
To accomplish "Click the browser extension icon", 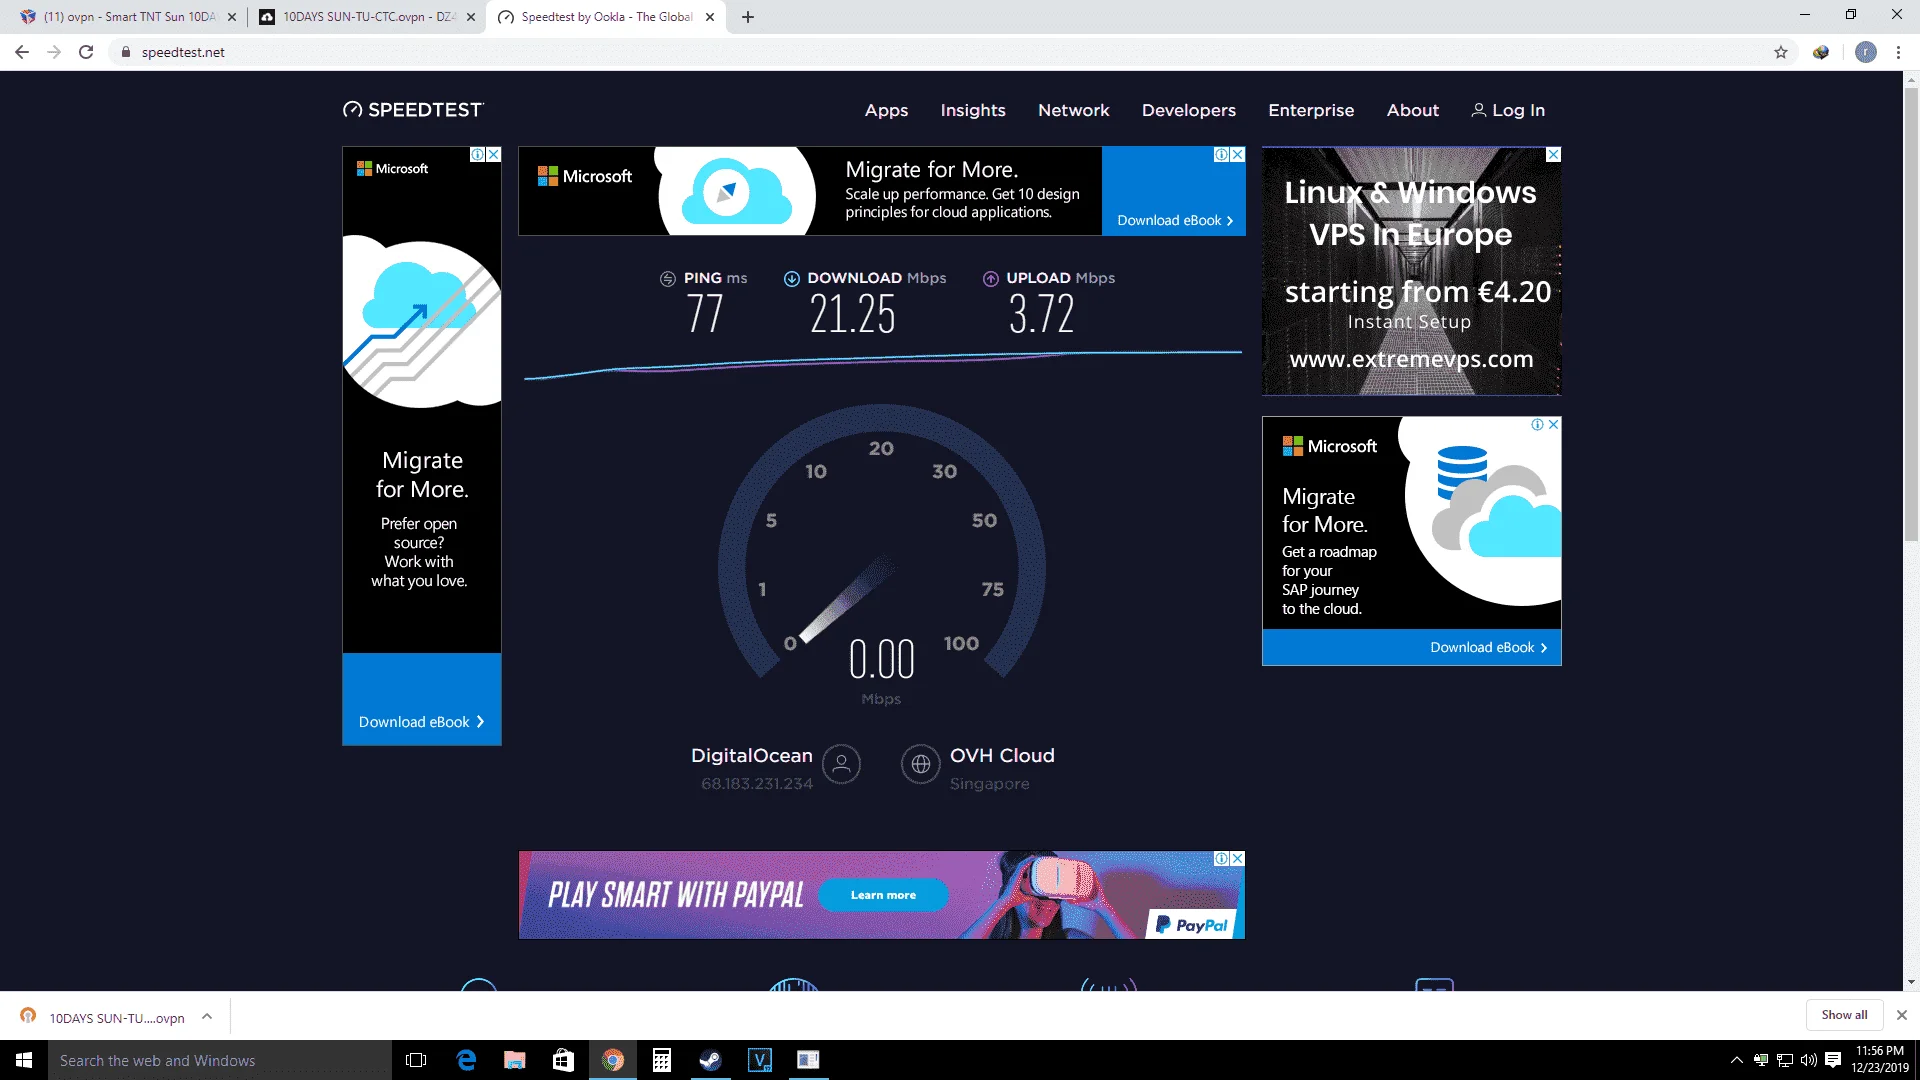I will tap(1821, 52).
